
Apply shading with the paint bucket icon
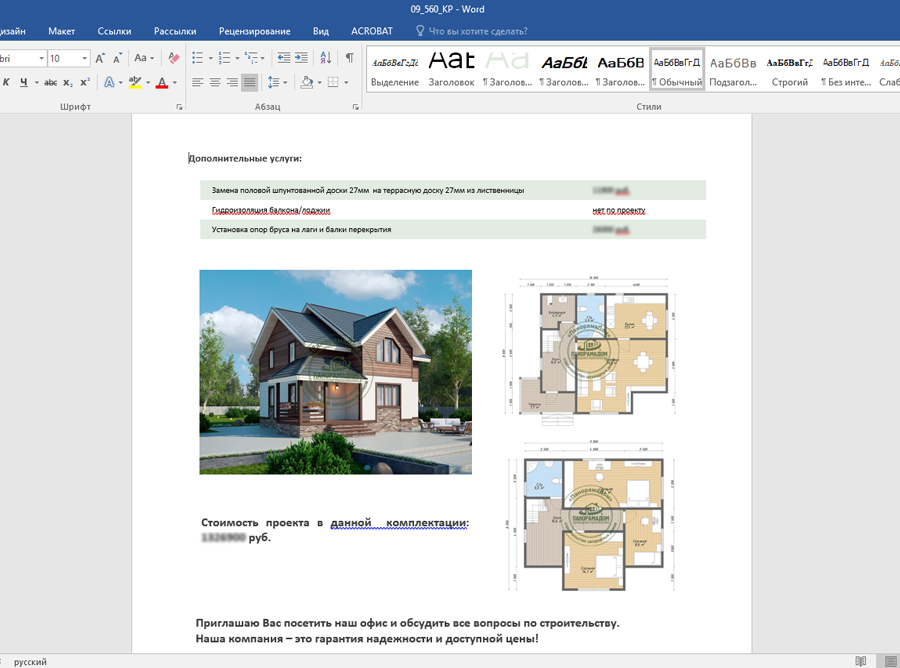(x=307, y=83)
